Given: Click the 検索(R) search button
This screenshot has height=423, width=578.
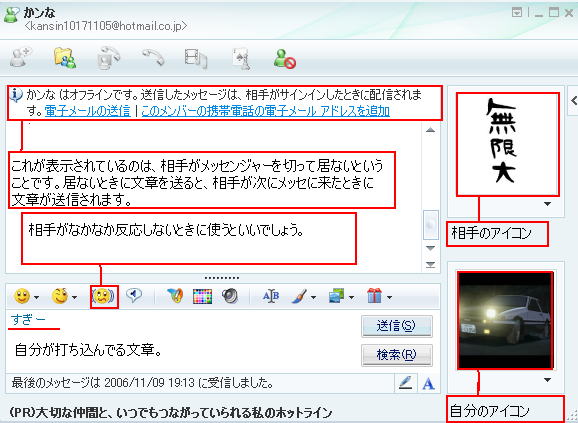Looking at the screenshot, I should point(397,355).
